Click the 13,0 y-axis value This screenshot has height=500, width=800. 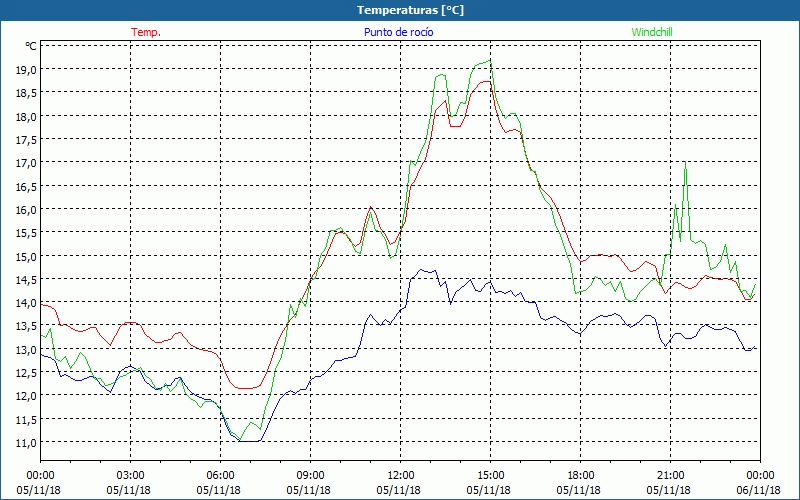point(26,350)
